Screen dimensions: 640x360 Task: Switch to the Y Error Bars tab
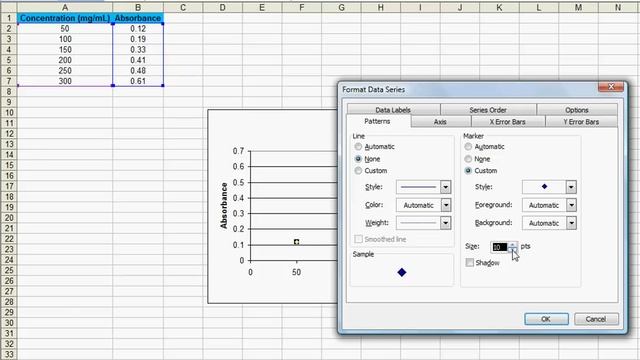(x=581, y=122)
